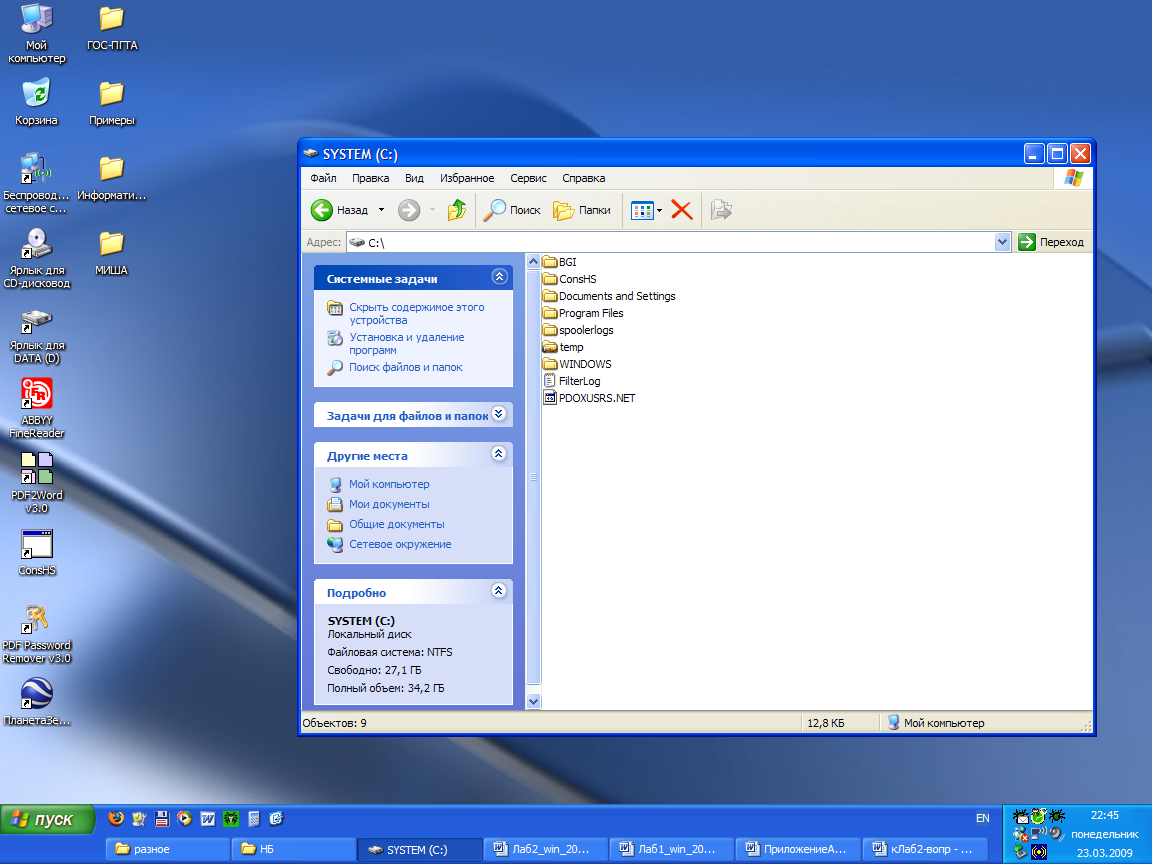The width and height of the screenshot is (1152, 864).
Task: Click PDF Password Remover v3.0 shortcut
Action: pos(37,633)
